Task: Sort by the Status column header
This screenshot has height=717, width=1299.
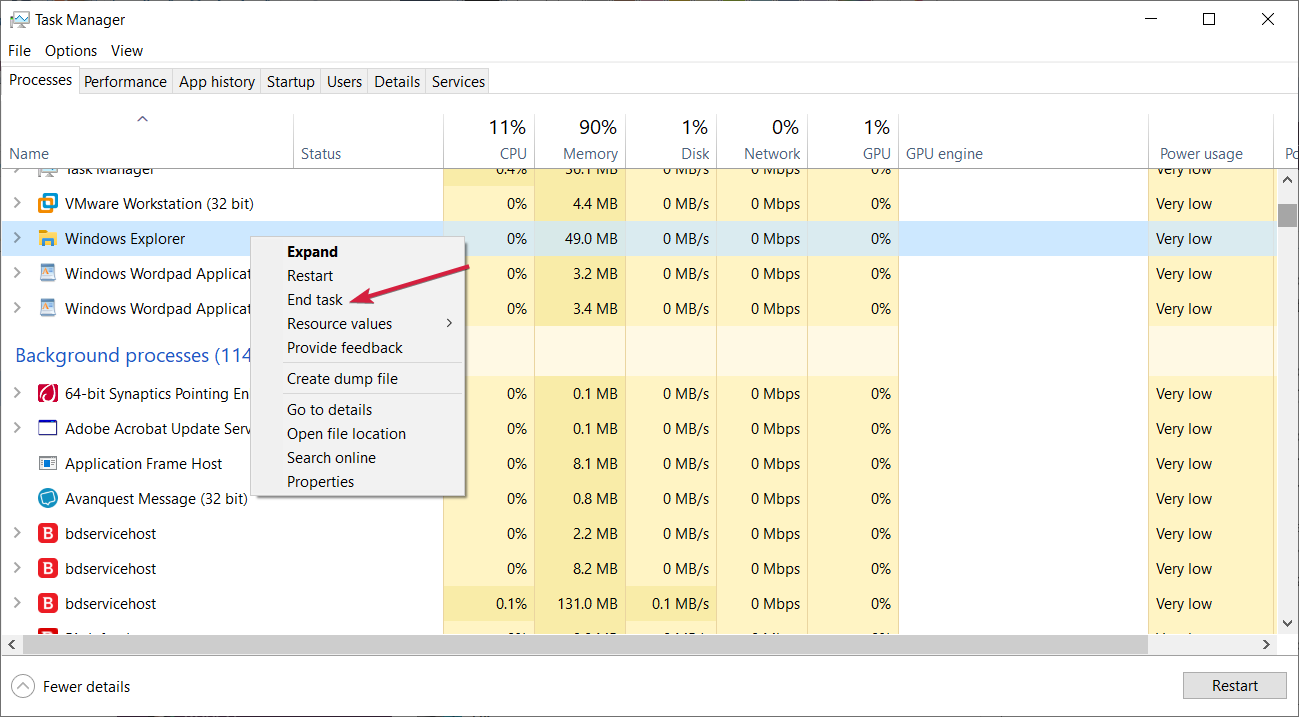Action: click(368, 140)
